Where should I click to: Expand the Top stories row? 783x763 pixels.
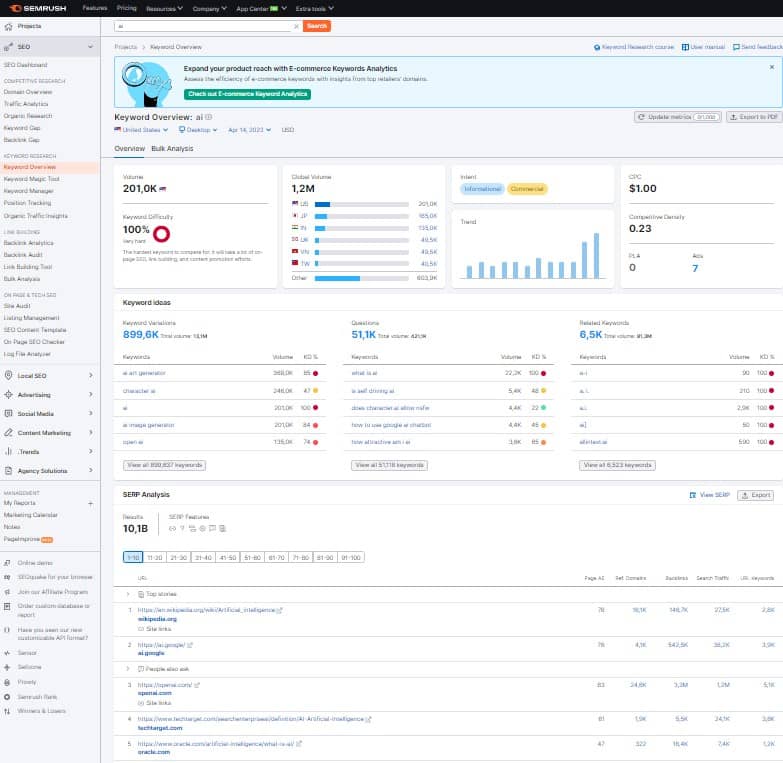(x=128, y=594)
